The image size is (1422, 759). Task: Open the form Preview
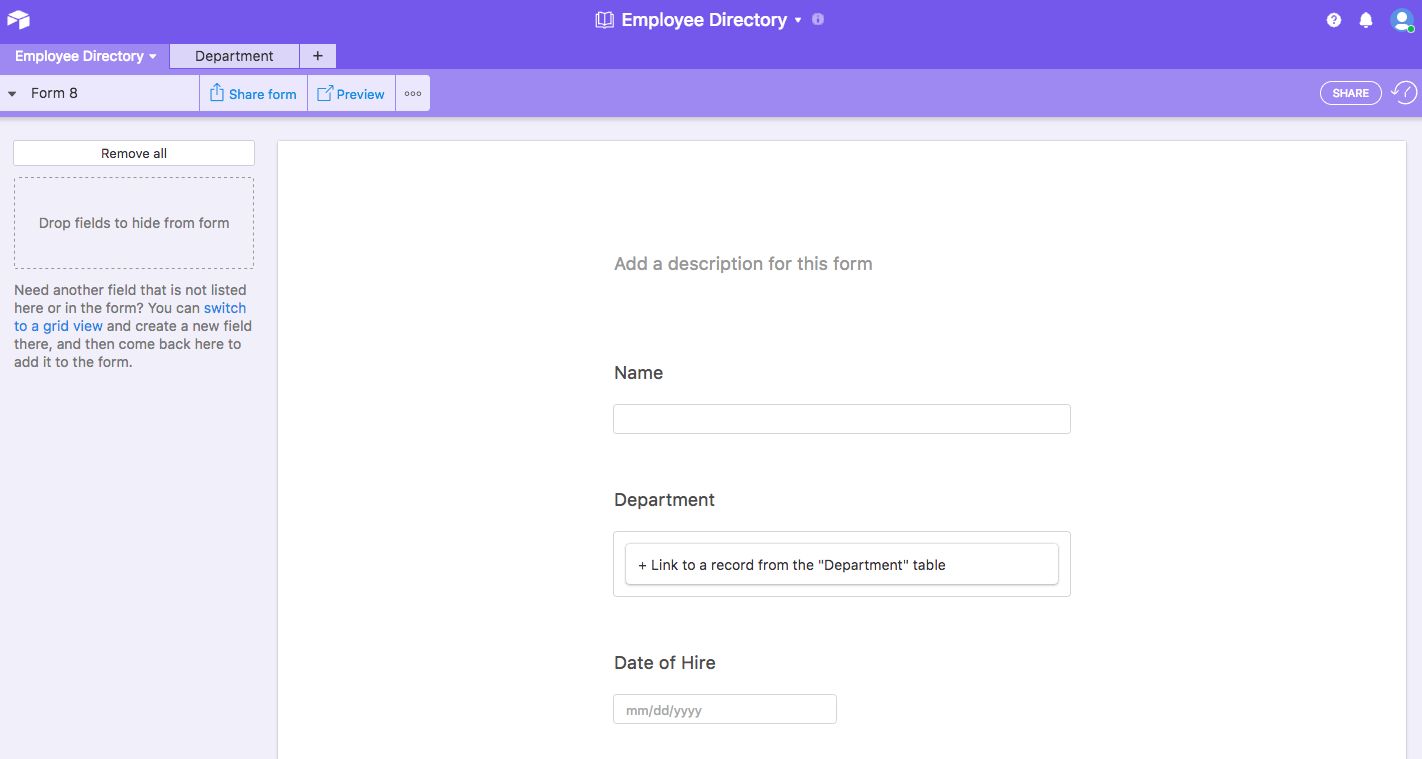pyautogui.click(x=351, y=94)
